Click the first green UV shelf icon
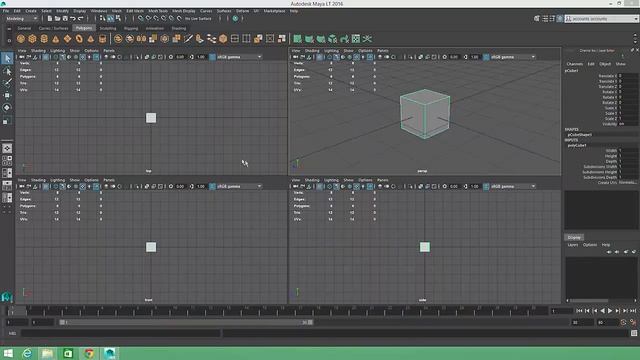 click(x=298, y=39)
